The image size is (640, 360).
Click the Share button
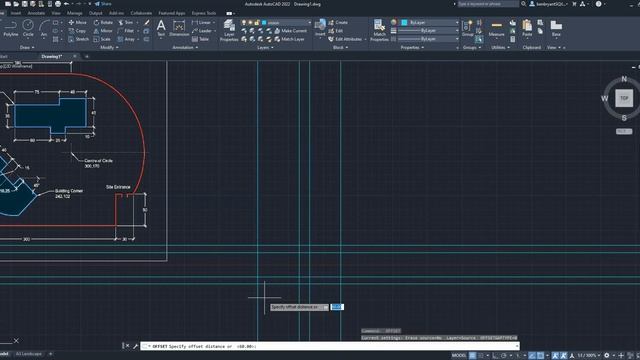pyautogui.click(x=103, y=4)
